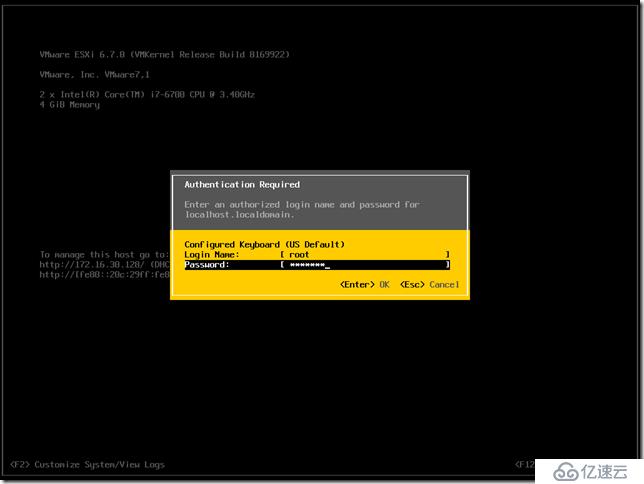Click the VMware ESXi 6.7.0 version line
Image resolution: width=644 pixels, height=484 pixels.
coord(165,55)
